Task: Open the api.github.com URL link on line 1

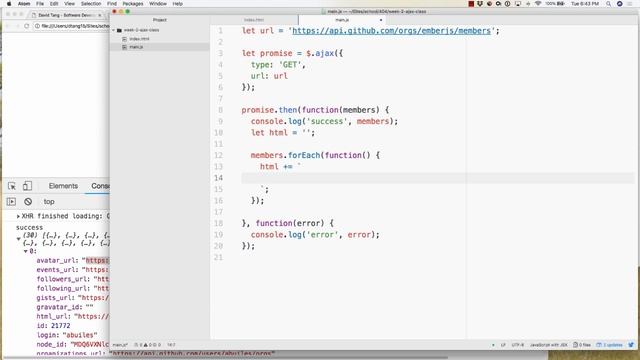Action: 391,31
